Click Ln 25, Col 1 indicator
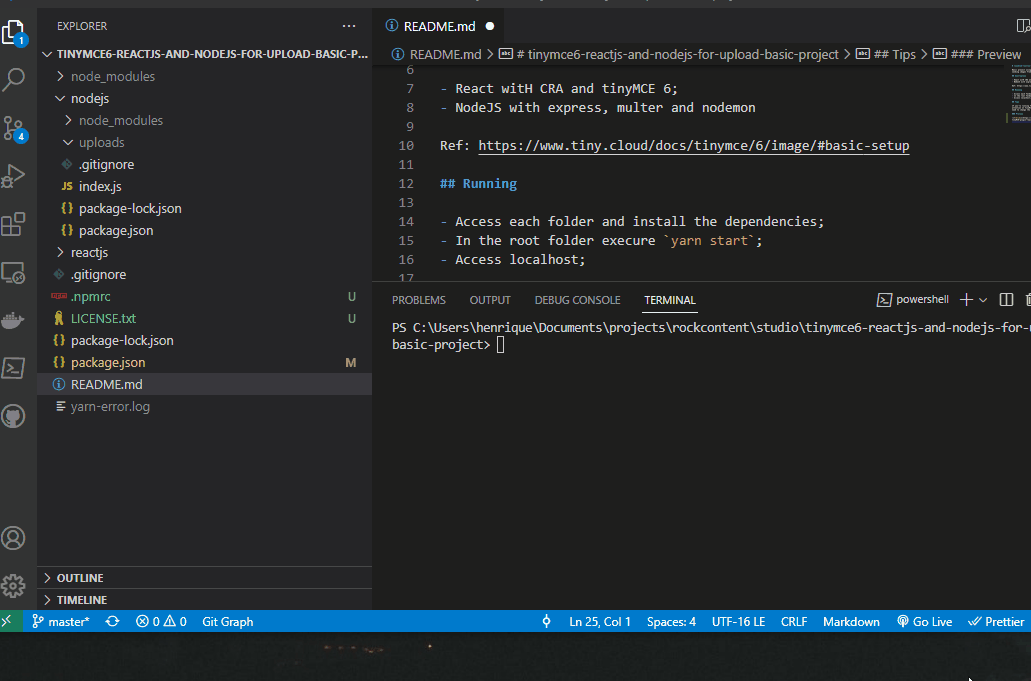Screen dimensions: 1031x681 point(600,621)
